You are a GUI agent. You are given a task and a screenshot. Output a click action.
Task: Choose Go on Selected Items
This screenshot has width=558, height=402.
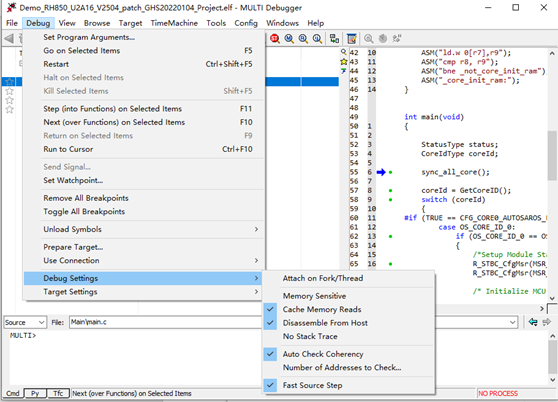click(143, 51)
